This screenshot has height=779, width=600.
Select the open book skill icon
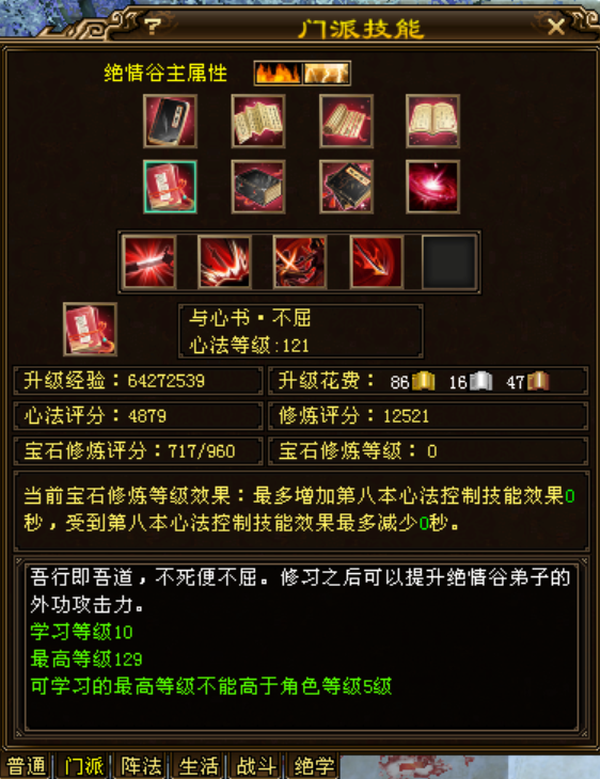[433, 121]
